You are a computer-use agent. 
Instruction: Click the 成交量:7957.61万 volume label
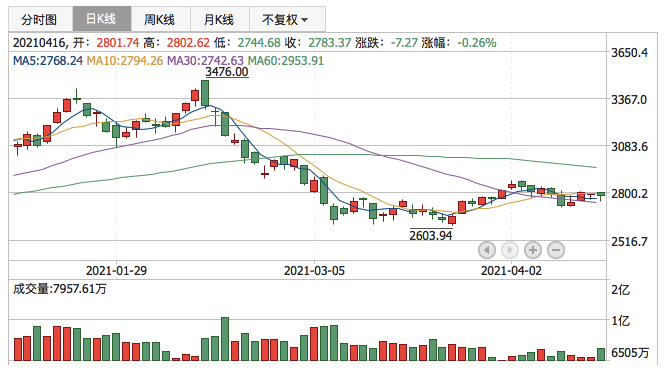(x=60, y=289)
